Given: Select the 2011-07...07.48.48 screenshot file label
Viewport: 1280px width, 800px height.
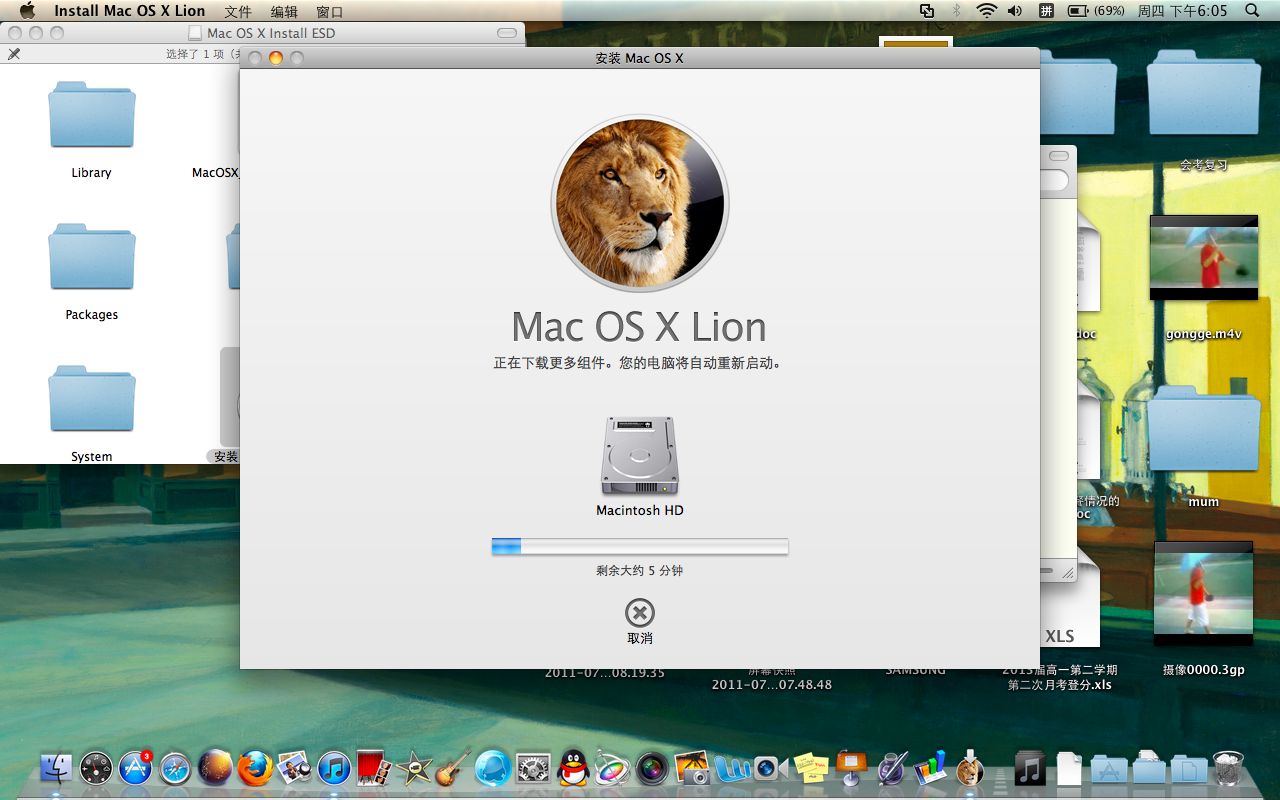Looking at the screenshot, I should tap(771, 685).
